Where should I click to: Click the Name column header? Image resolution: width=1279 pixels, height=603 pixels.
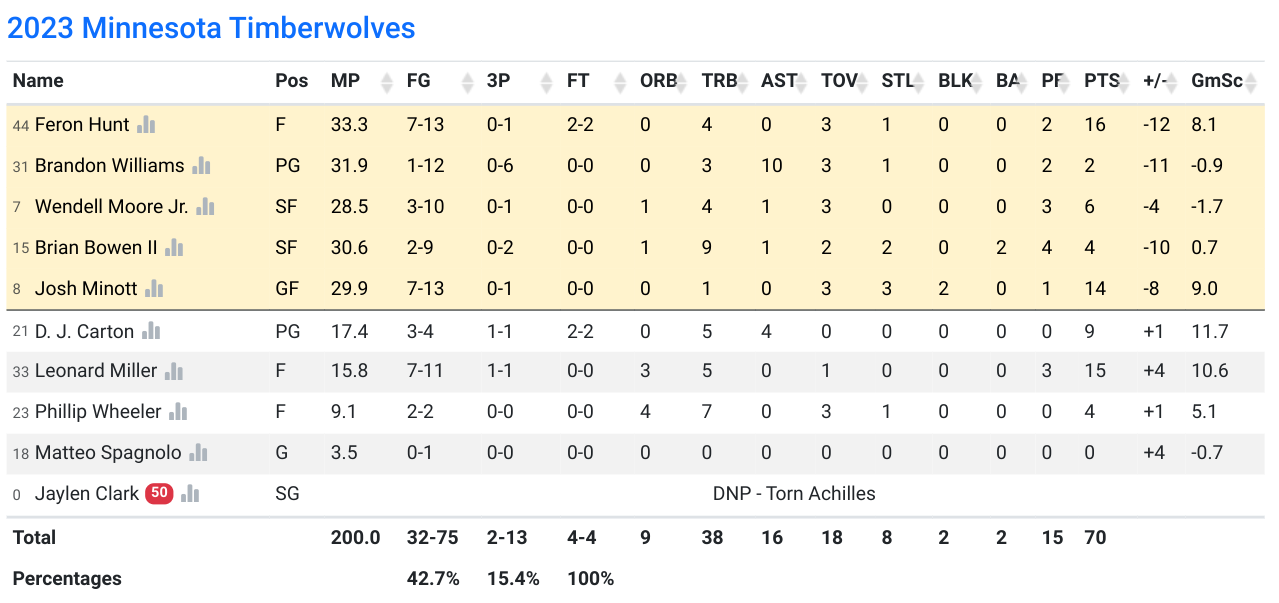38,81
